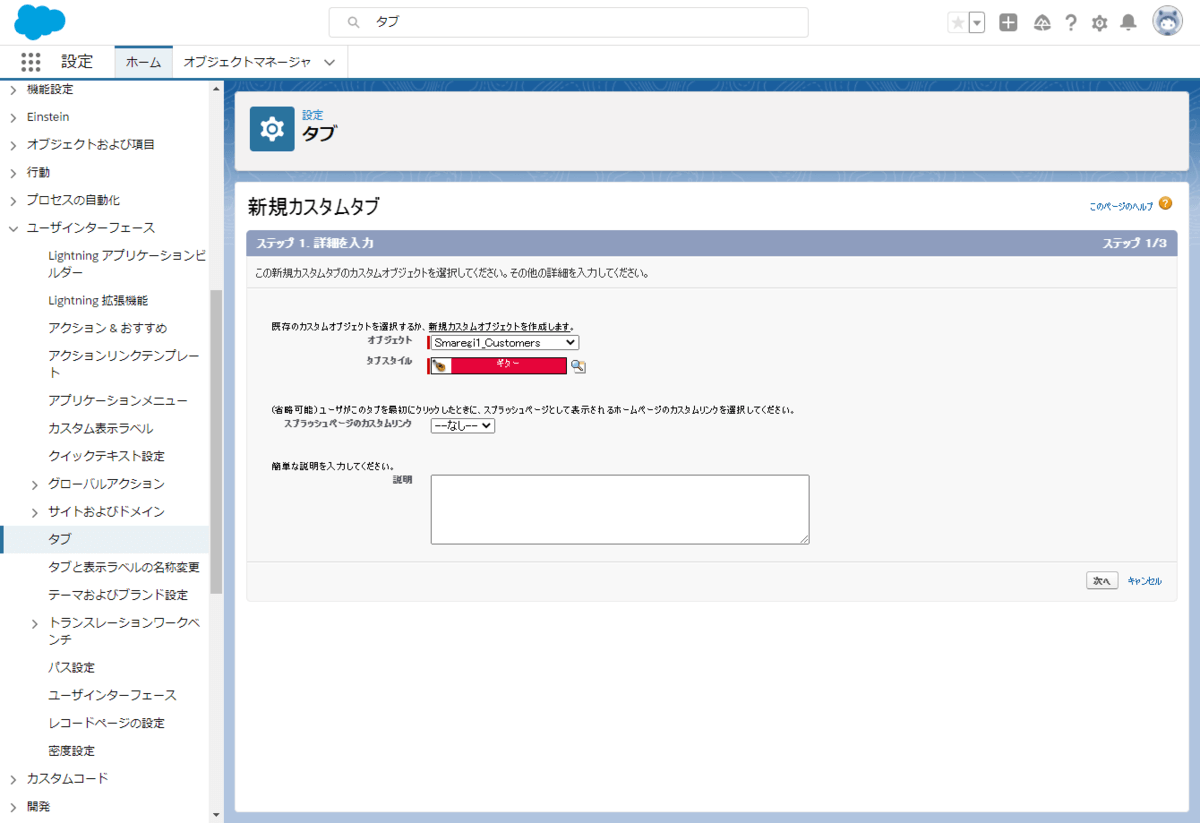Click the 次へ button
The width and height of the screenshot is (1200, 823).
click(1102, 580)
